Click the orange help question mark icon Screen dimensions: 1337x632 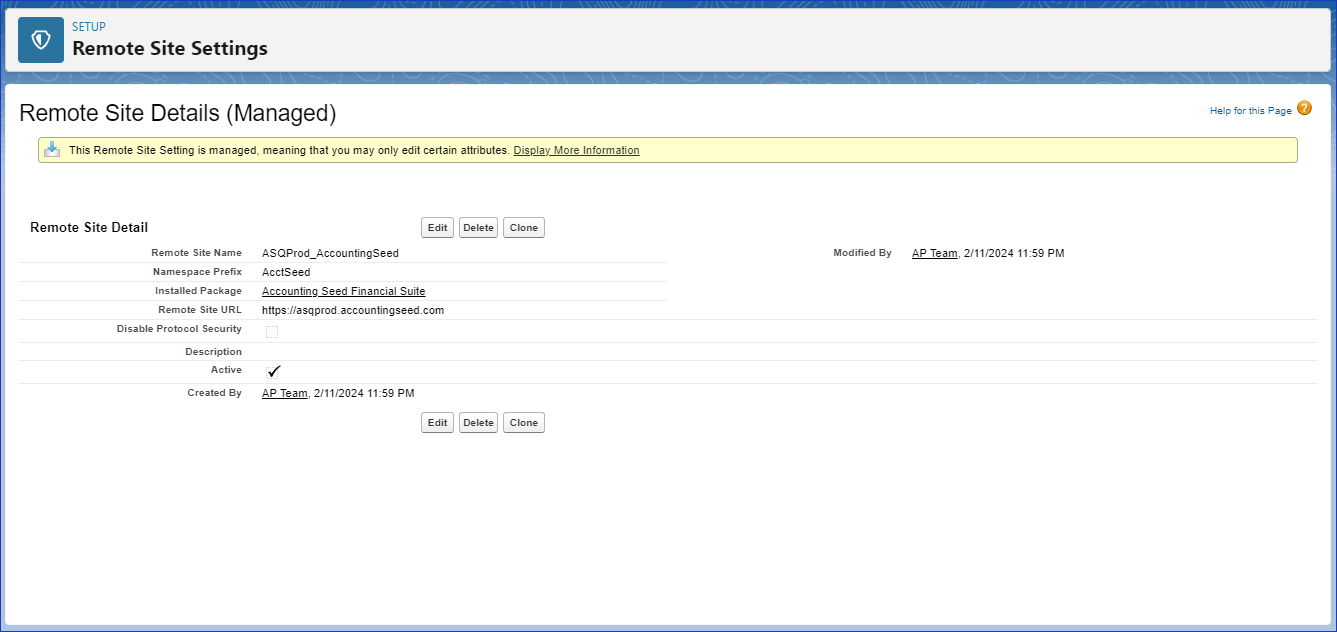tap(1304, 109)
